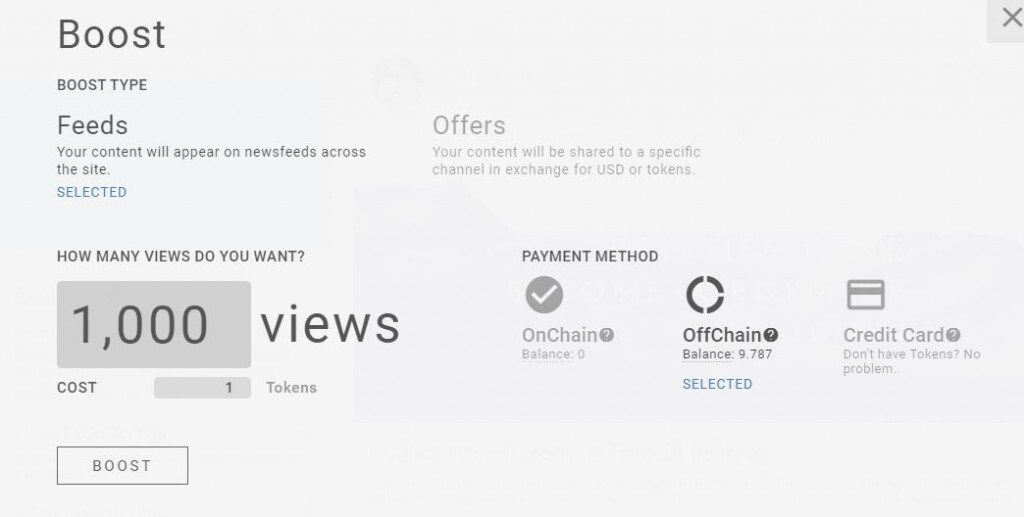1024x517 pixels.
Task: Click the Offers description about specific channel
Action: pyautogui.click(x=566, y=161)
